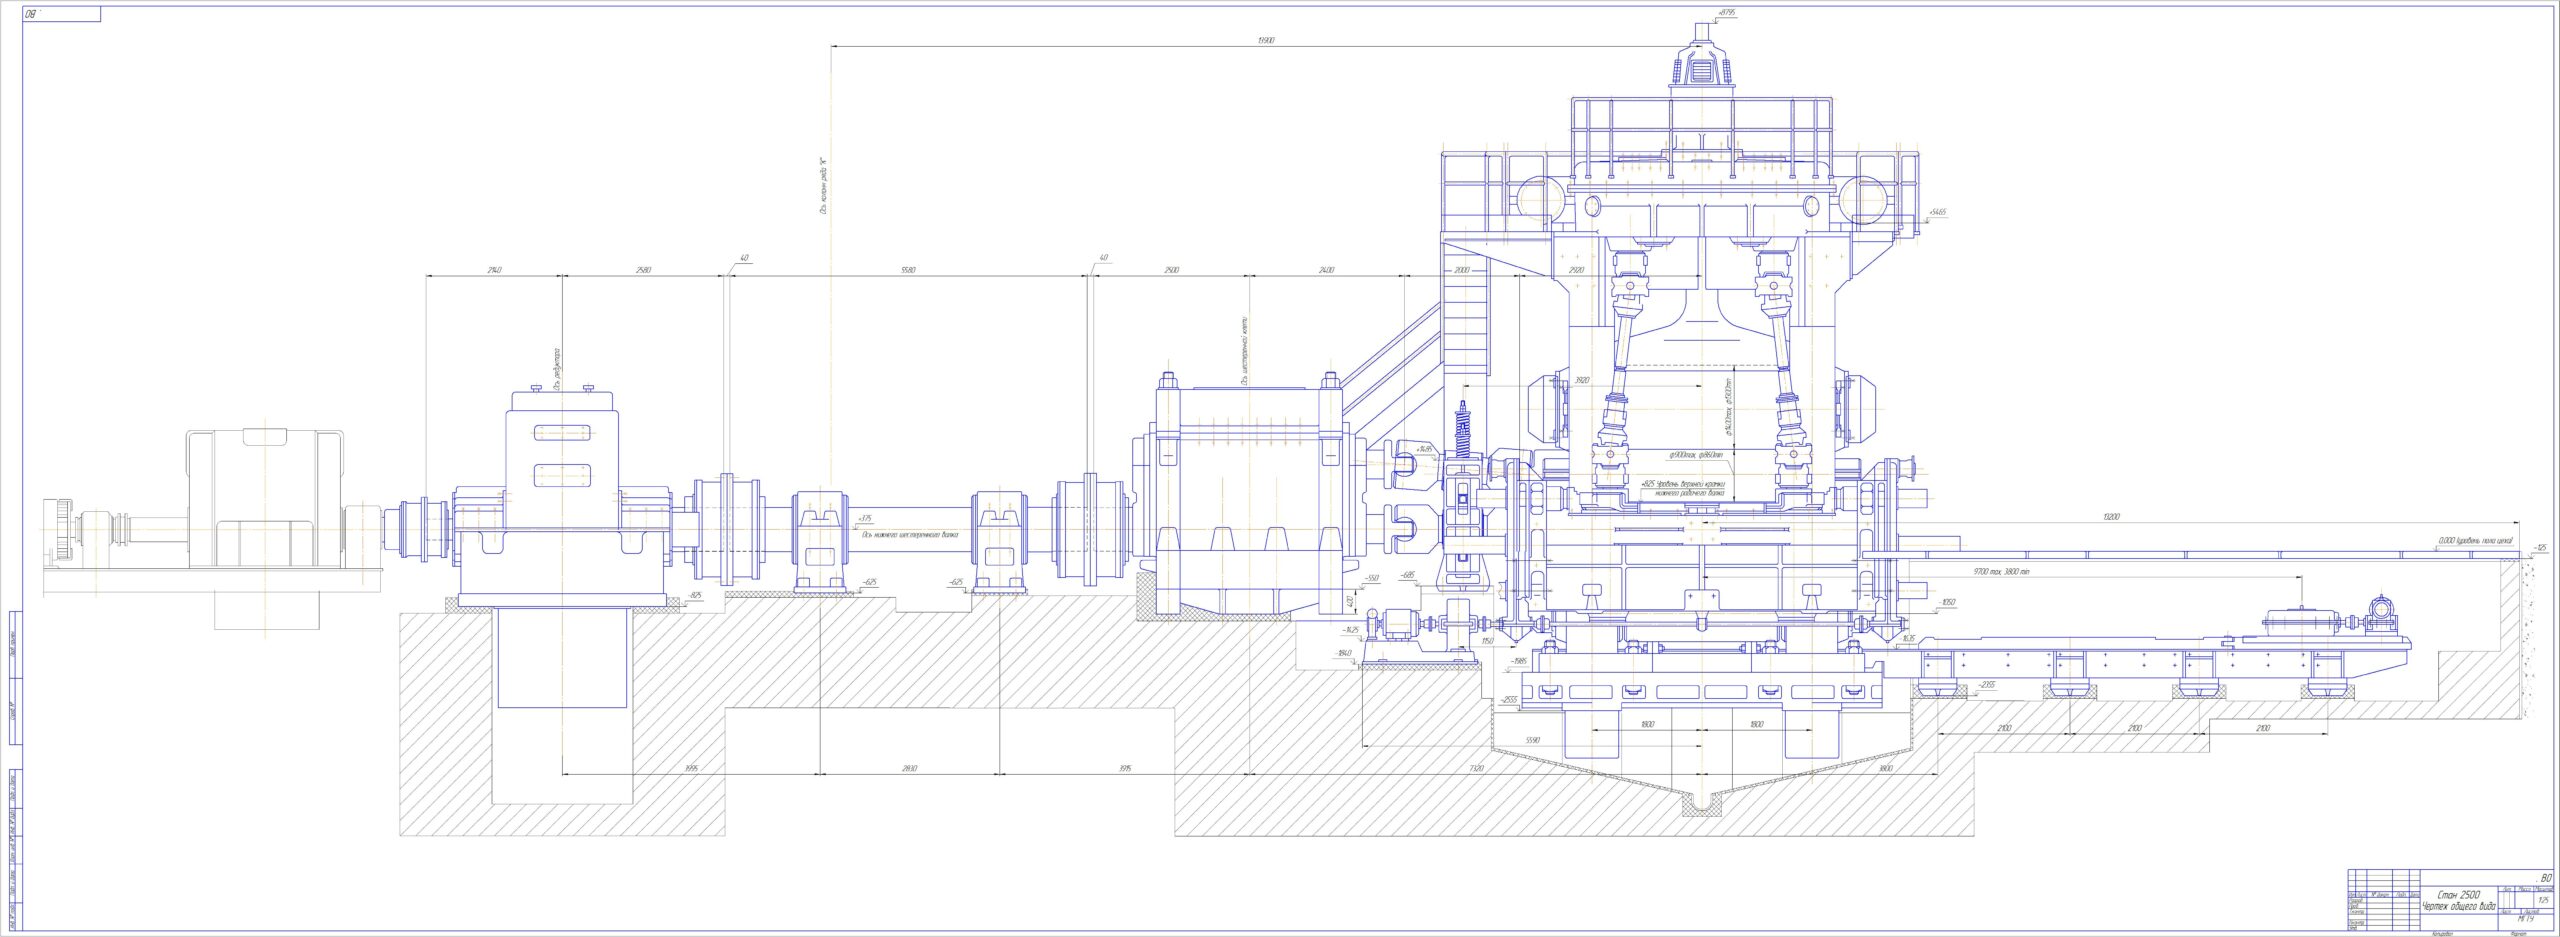Select the 5590 dimension value
The image size is (2560, 937).
point(1532,740)
